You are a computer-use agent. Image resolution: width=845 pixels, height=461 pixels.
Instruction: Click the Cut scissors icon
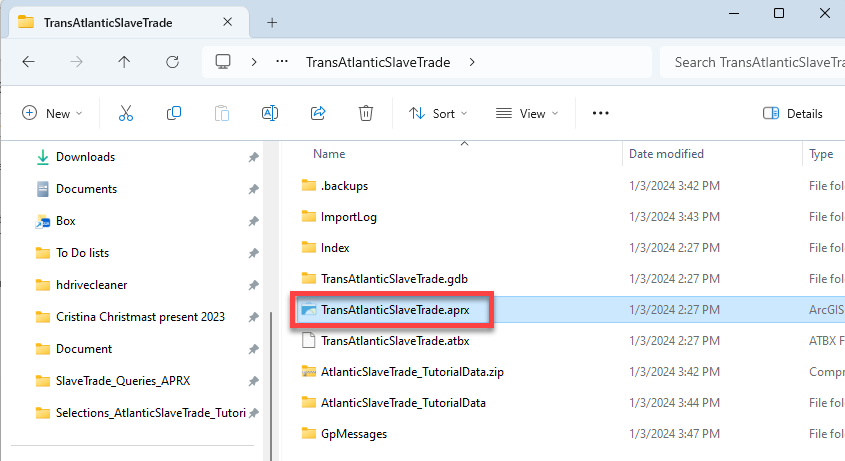click(126, 113)
